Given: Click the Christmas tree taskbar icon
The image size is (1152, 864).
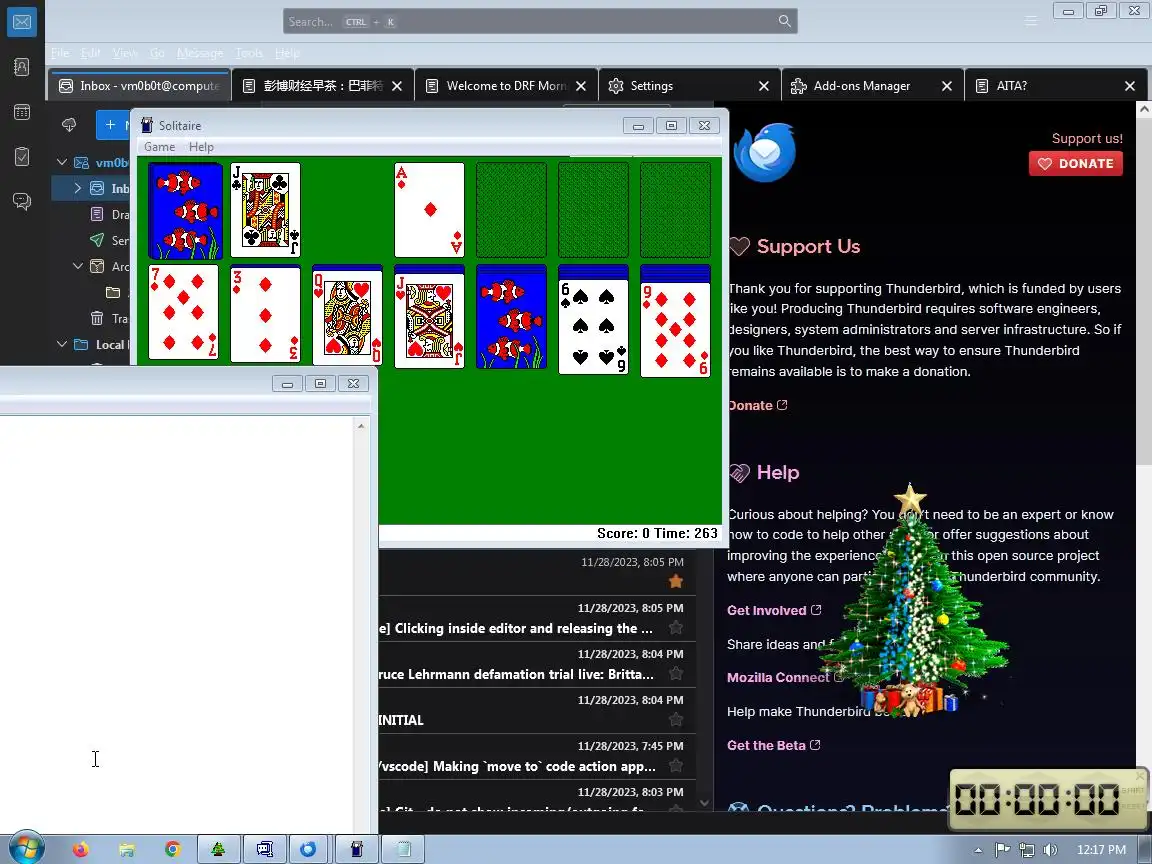Looking at the screenshot, I should click(218, 849).
